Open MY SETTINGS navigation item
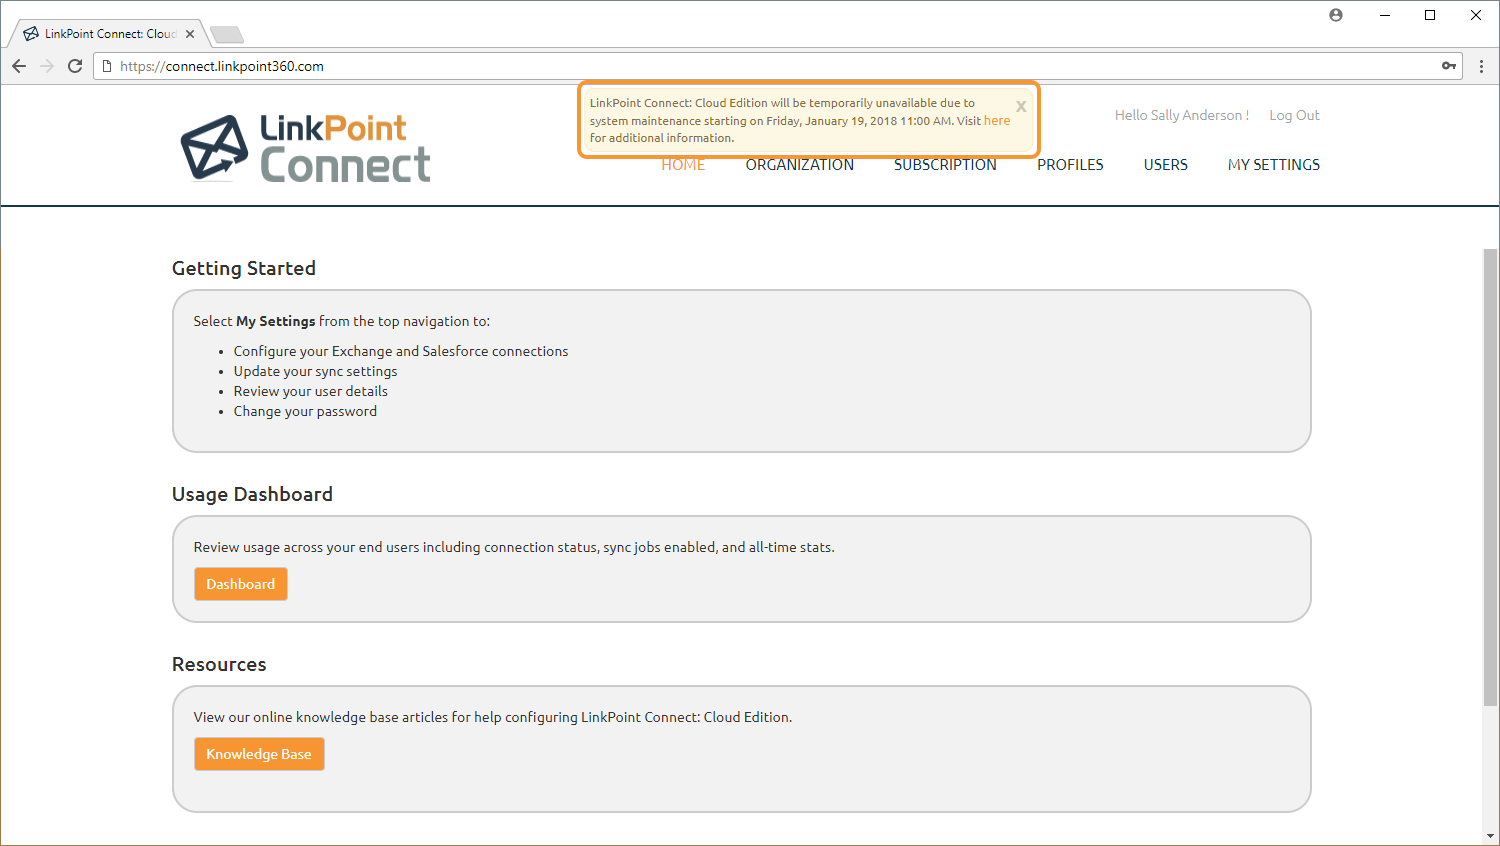 (1274, 165)
